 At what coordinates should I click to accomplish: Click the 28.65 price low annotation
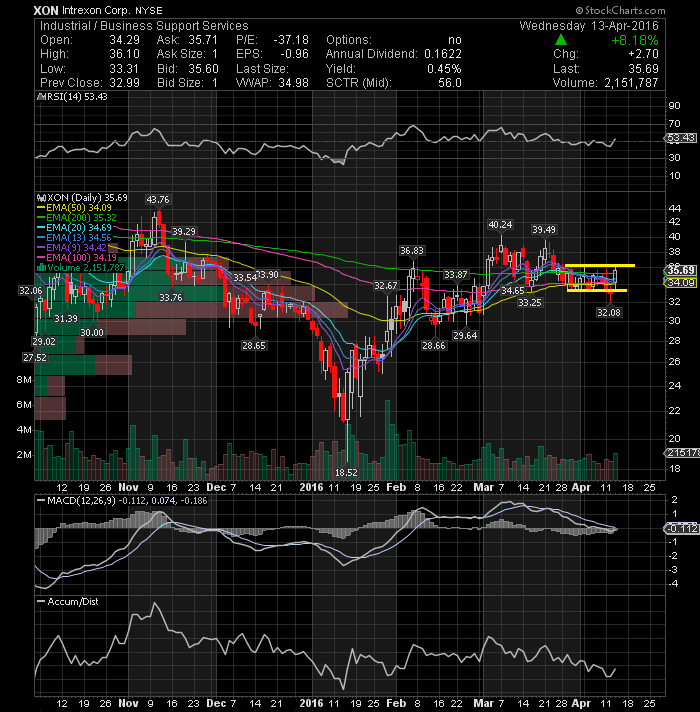click(254, 346)
